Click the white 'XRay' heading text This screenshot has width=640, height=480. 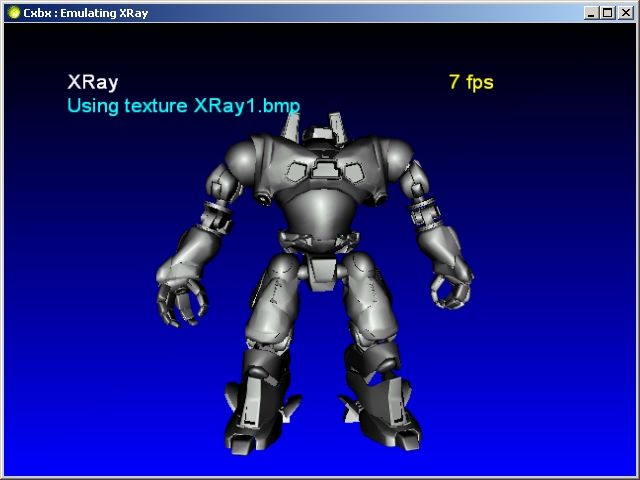(x=92, y=82)
